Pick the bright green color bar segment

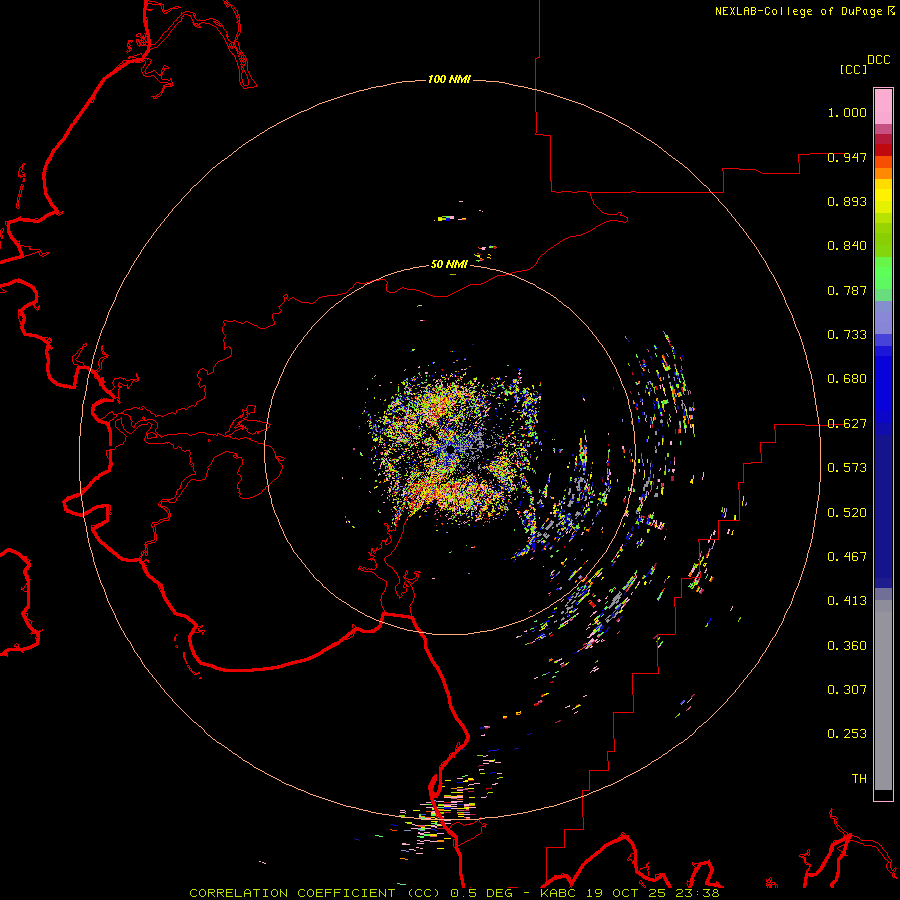[x=883, y=273]
